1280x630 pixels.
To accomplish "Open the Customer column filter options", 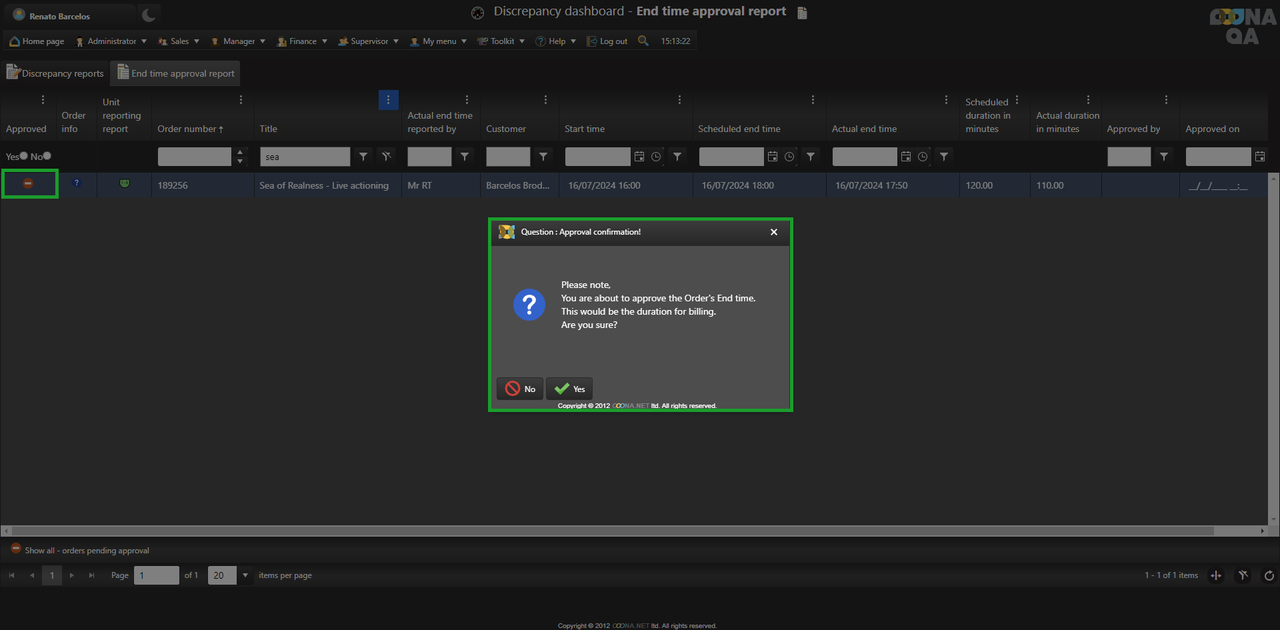I will point(543,157).
